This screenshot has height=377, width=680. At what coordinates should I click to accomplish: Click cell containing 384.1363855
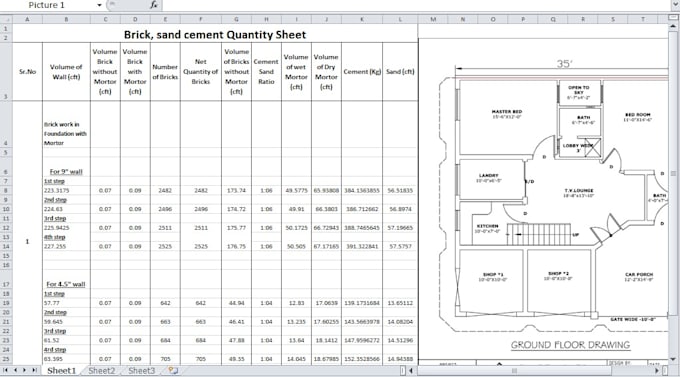coord(362,190)
